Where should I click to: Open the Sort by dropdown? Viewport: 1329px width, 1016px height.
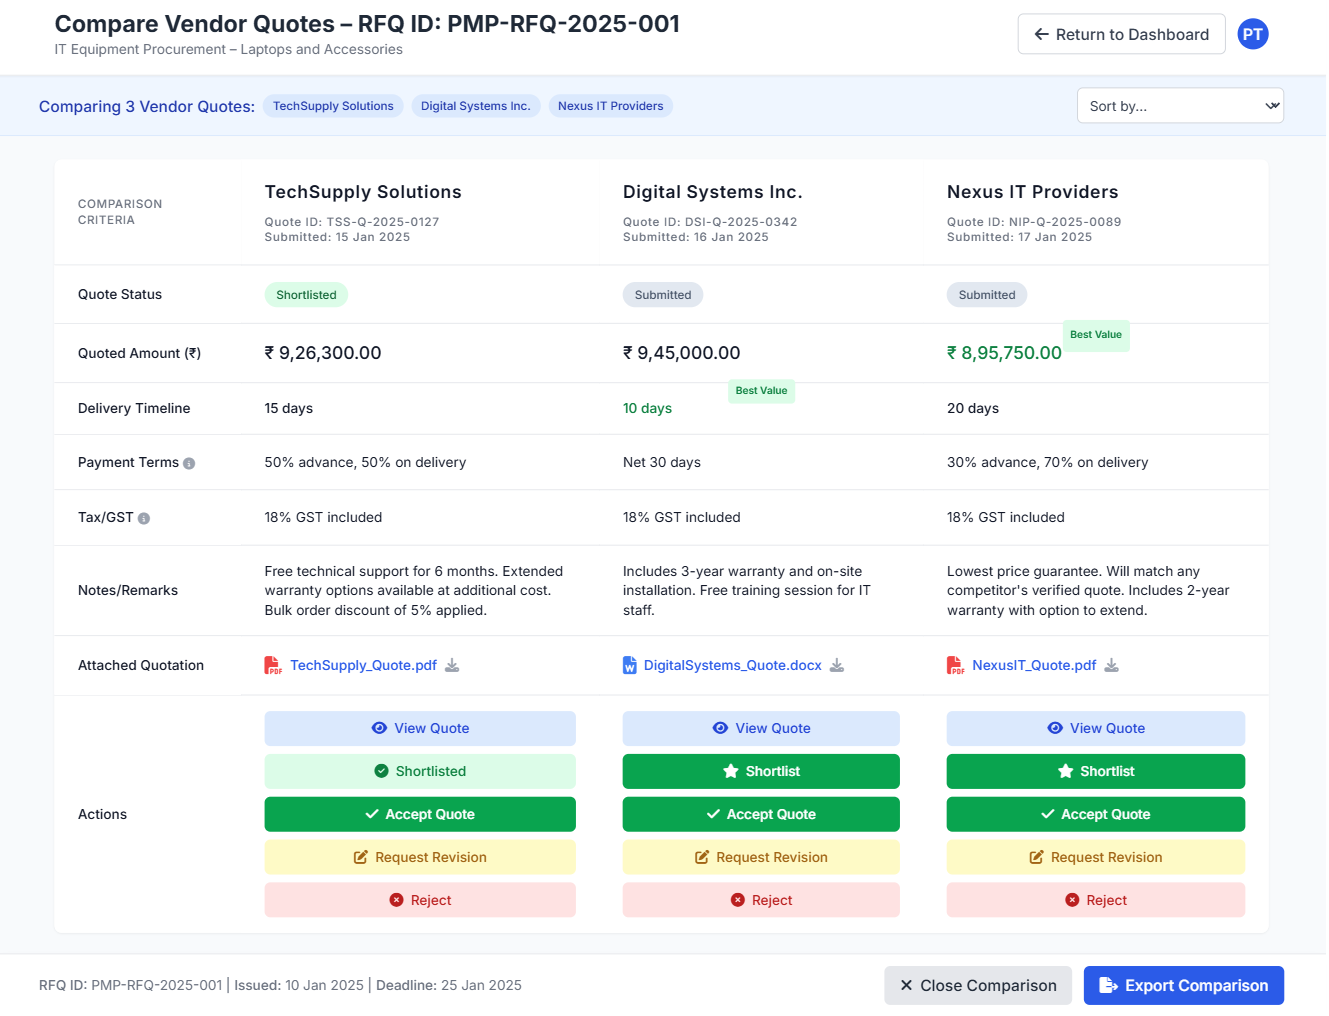click(1180, 106)
